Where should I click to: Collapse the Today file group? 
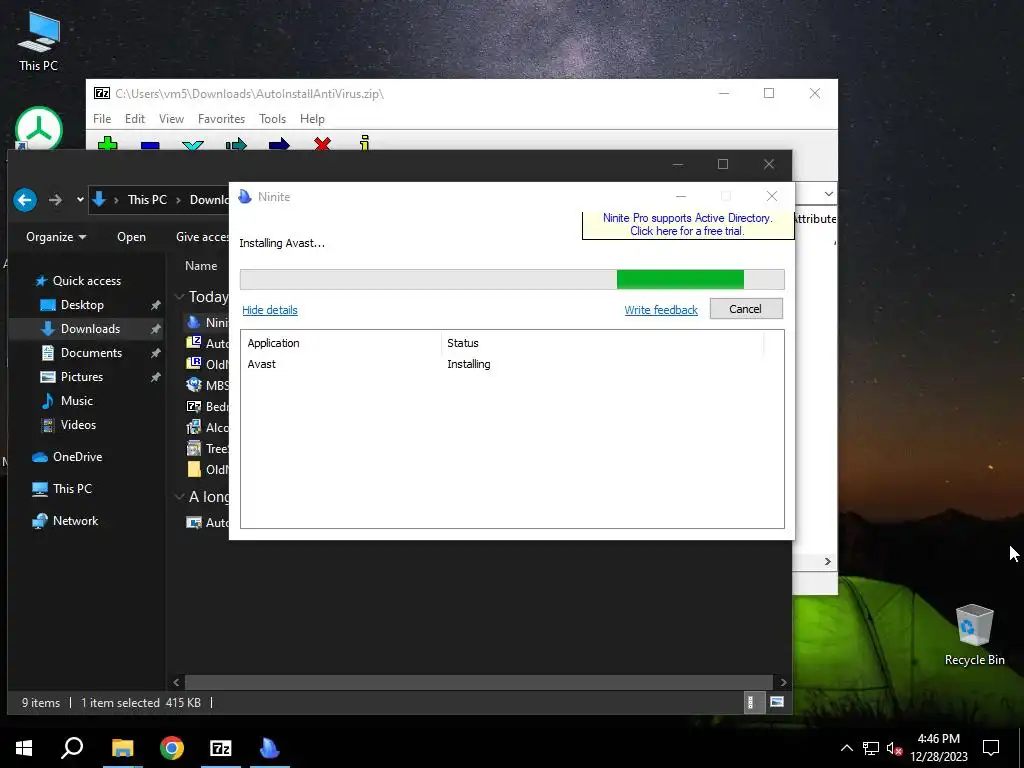pos(179,296)
